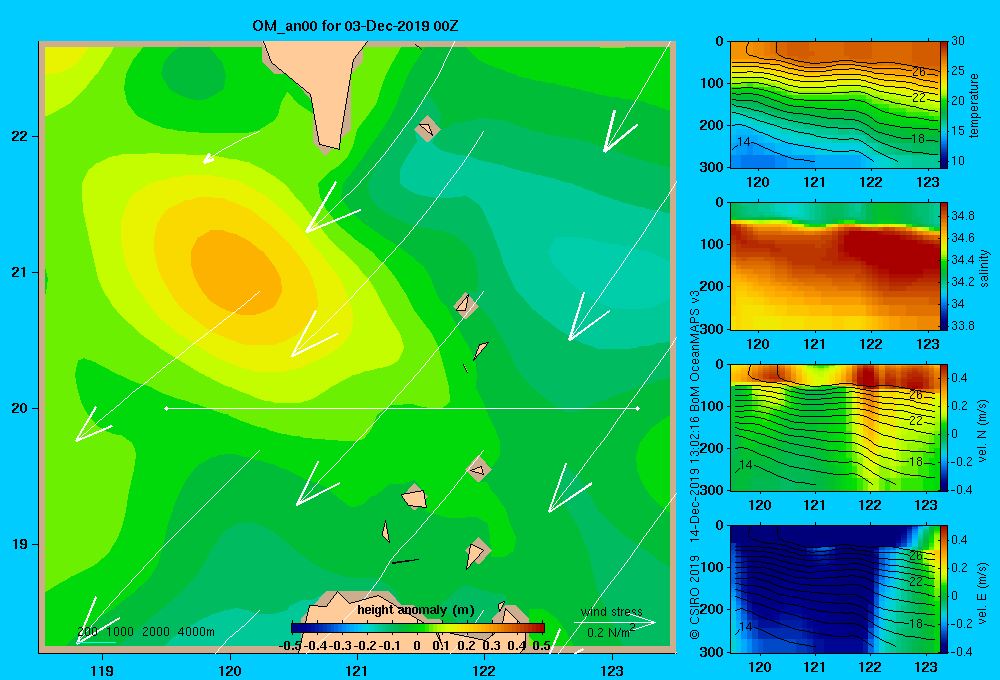Open the temperature depth section panel
The width and height of the screenshot is (1000, 680).
coord(834,105)
